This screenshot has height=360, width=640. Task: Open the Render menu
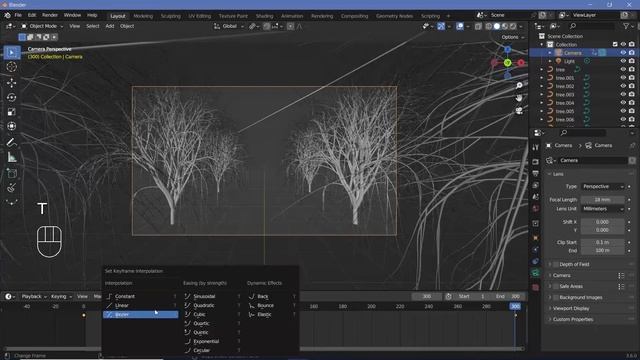50,15
